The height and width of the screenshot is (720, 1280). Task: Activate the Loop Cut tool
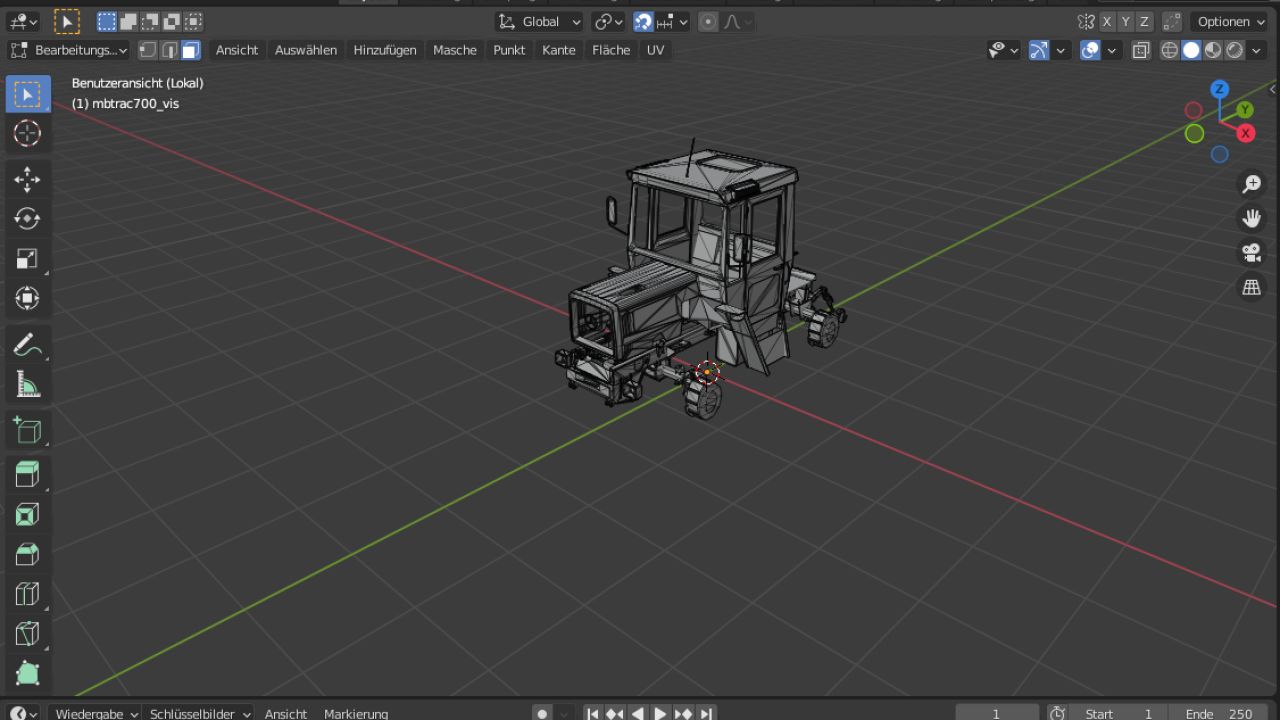[27, 593]
